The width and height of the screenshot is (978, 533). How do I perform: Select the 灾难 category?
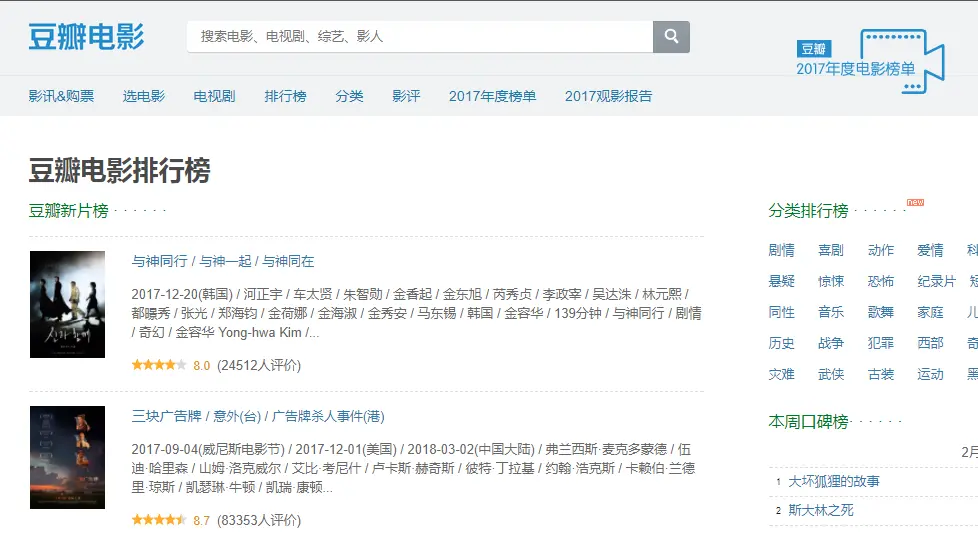coord(782,374)
